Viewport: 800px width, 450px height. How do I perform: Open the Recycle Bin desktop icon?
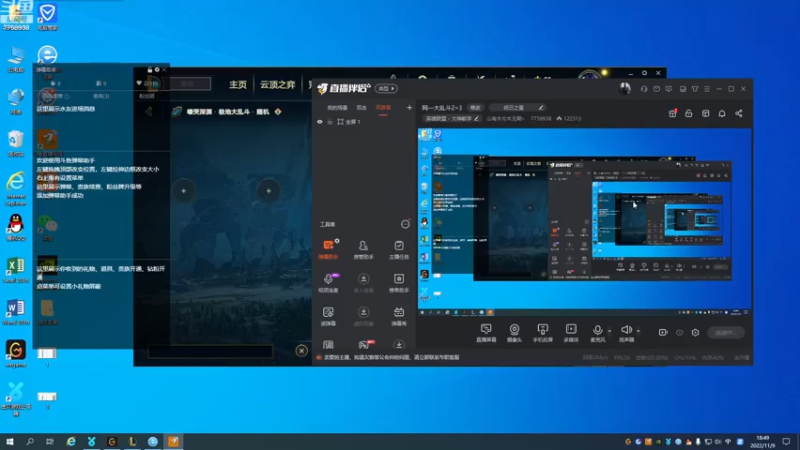(x=16, y=143)
